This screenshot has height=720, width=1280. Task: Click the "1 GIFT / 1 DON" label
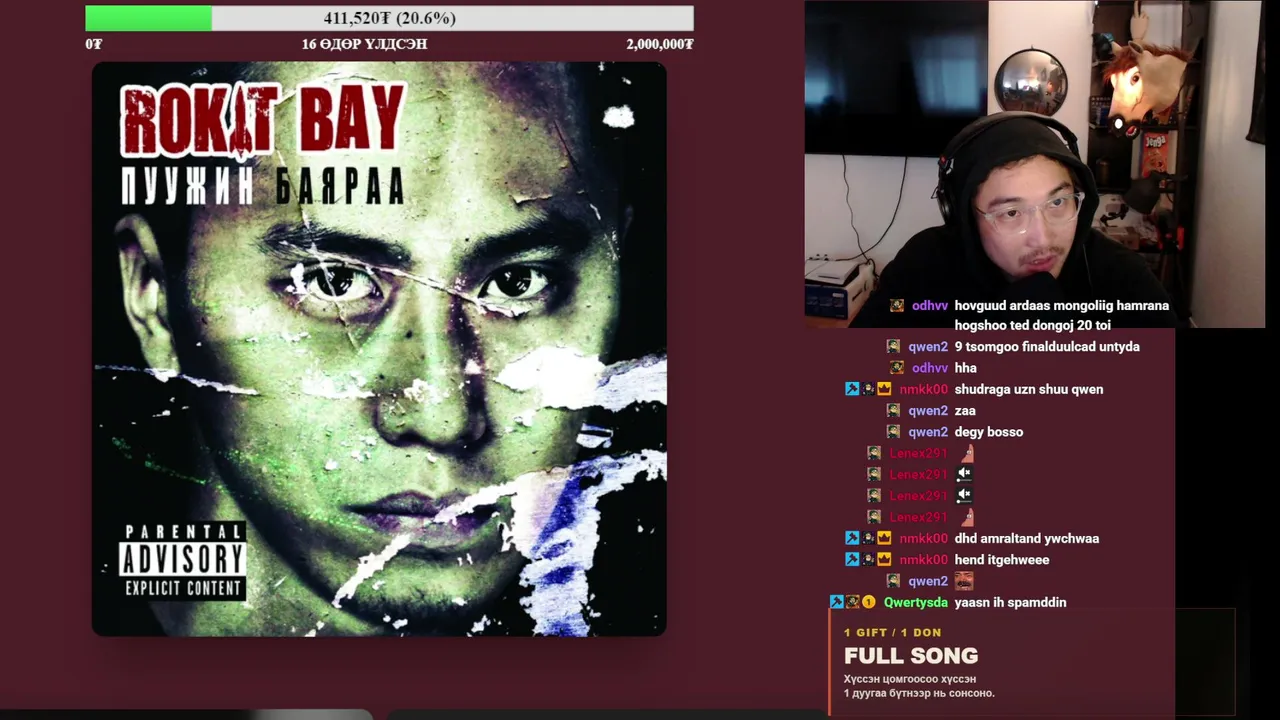[892, 632]
